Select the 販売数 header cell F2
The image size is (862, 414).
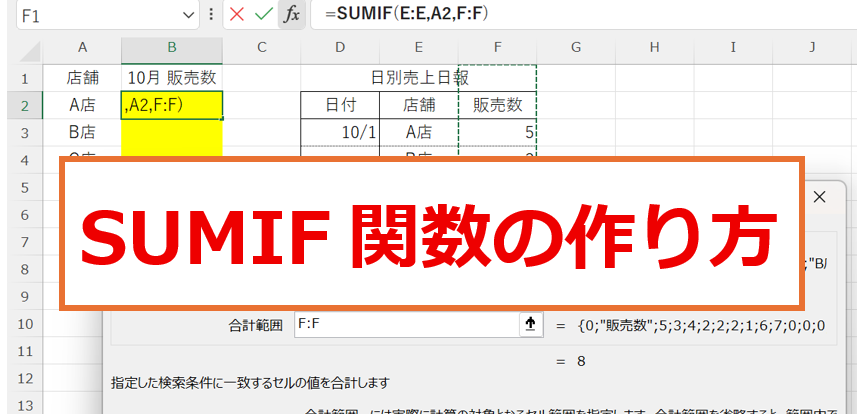(497, 104)
